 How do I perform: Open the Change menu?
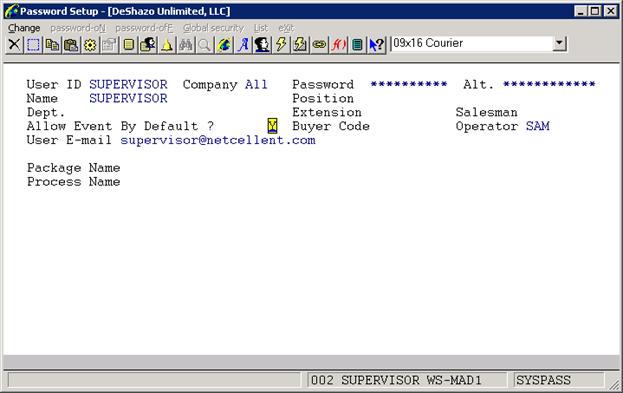point(24,28)
